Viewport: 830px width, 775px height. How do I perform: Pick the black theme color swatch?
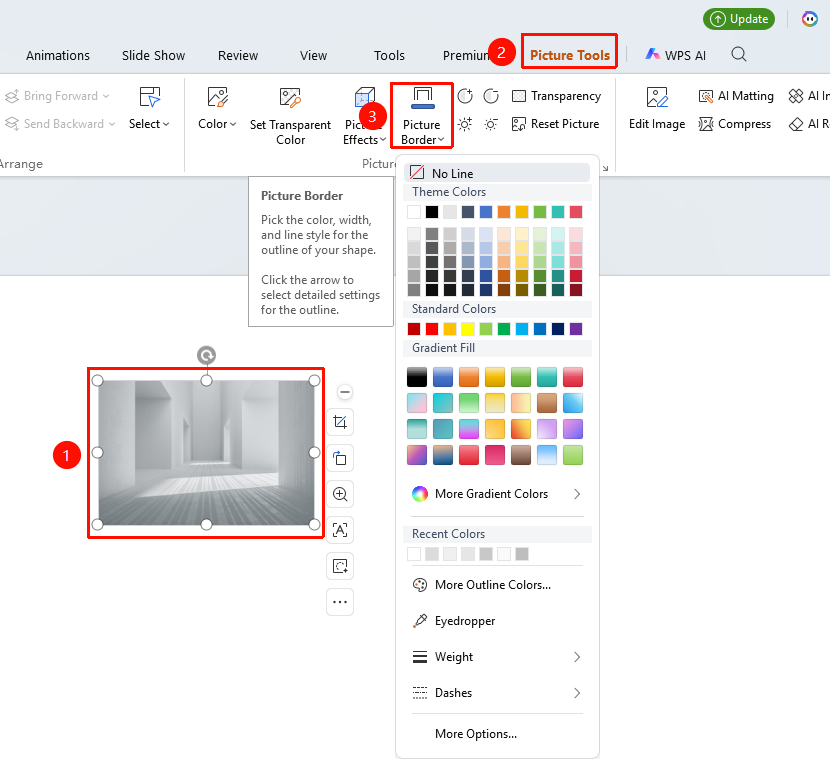(x=432, y=212)
